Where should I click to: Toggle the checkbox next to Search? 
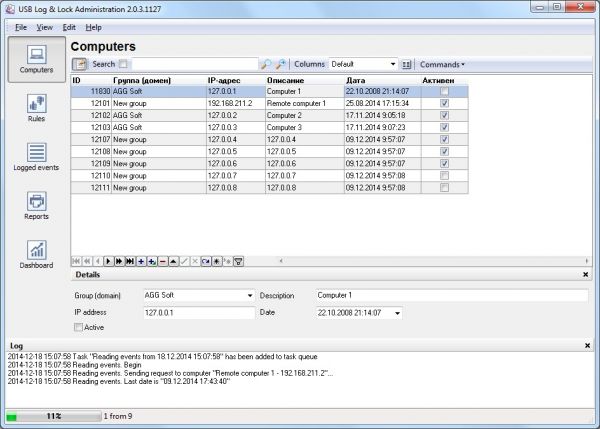pos(124,64)
